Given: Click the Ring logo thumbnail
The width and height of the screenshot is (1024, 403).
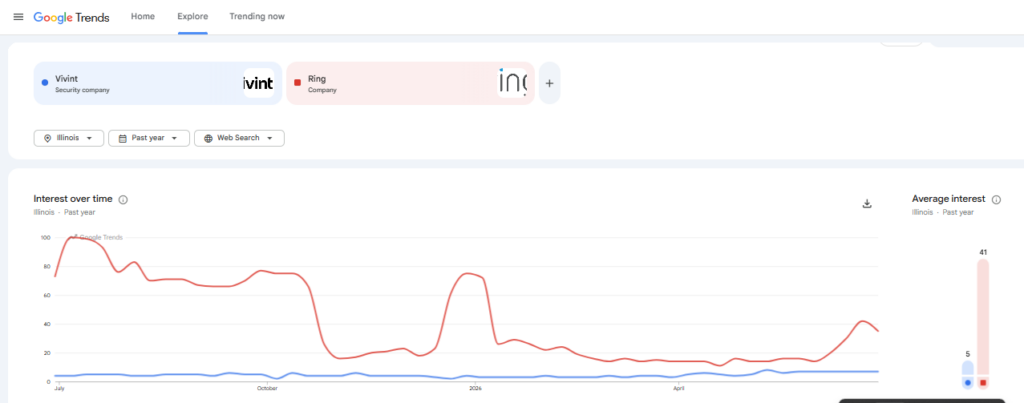Looking at the screenshot, I should pos(511,83).
